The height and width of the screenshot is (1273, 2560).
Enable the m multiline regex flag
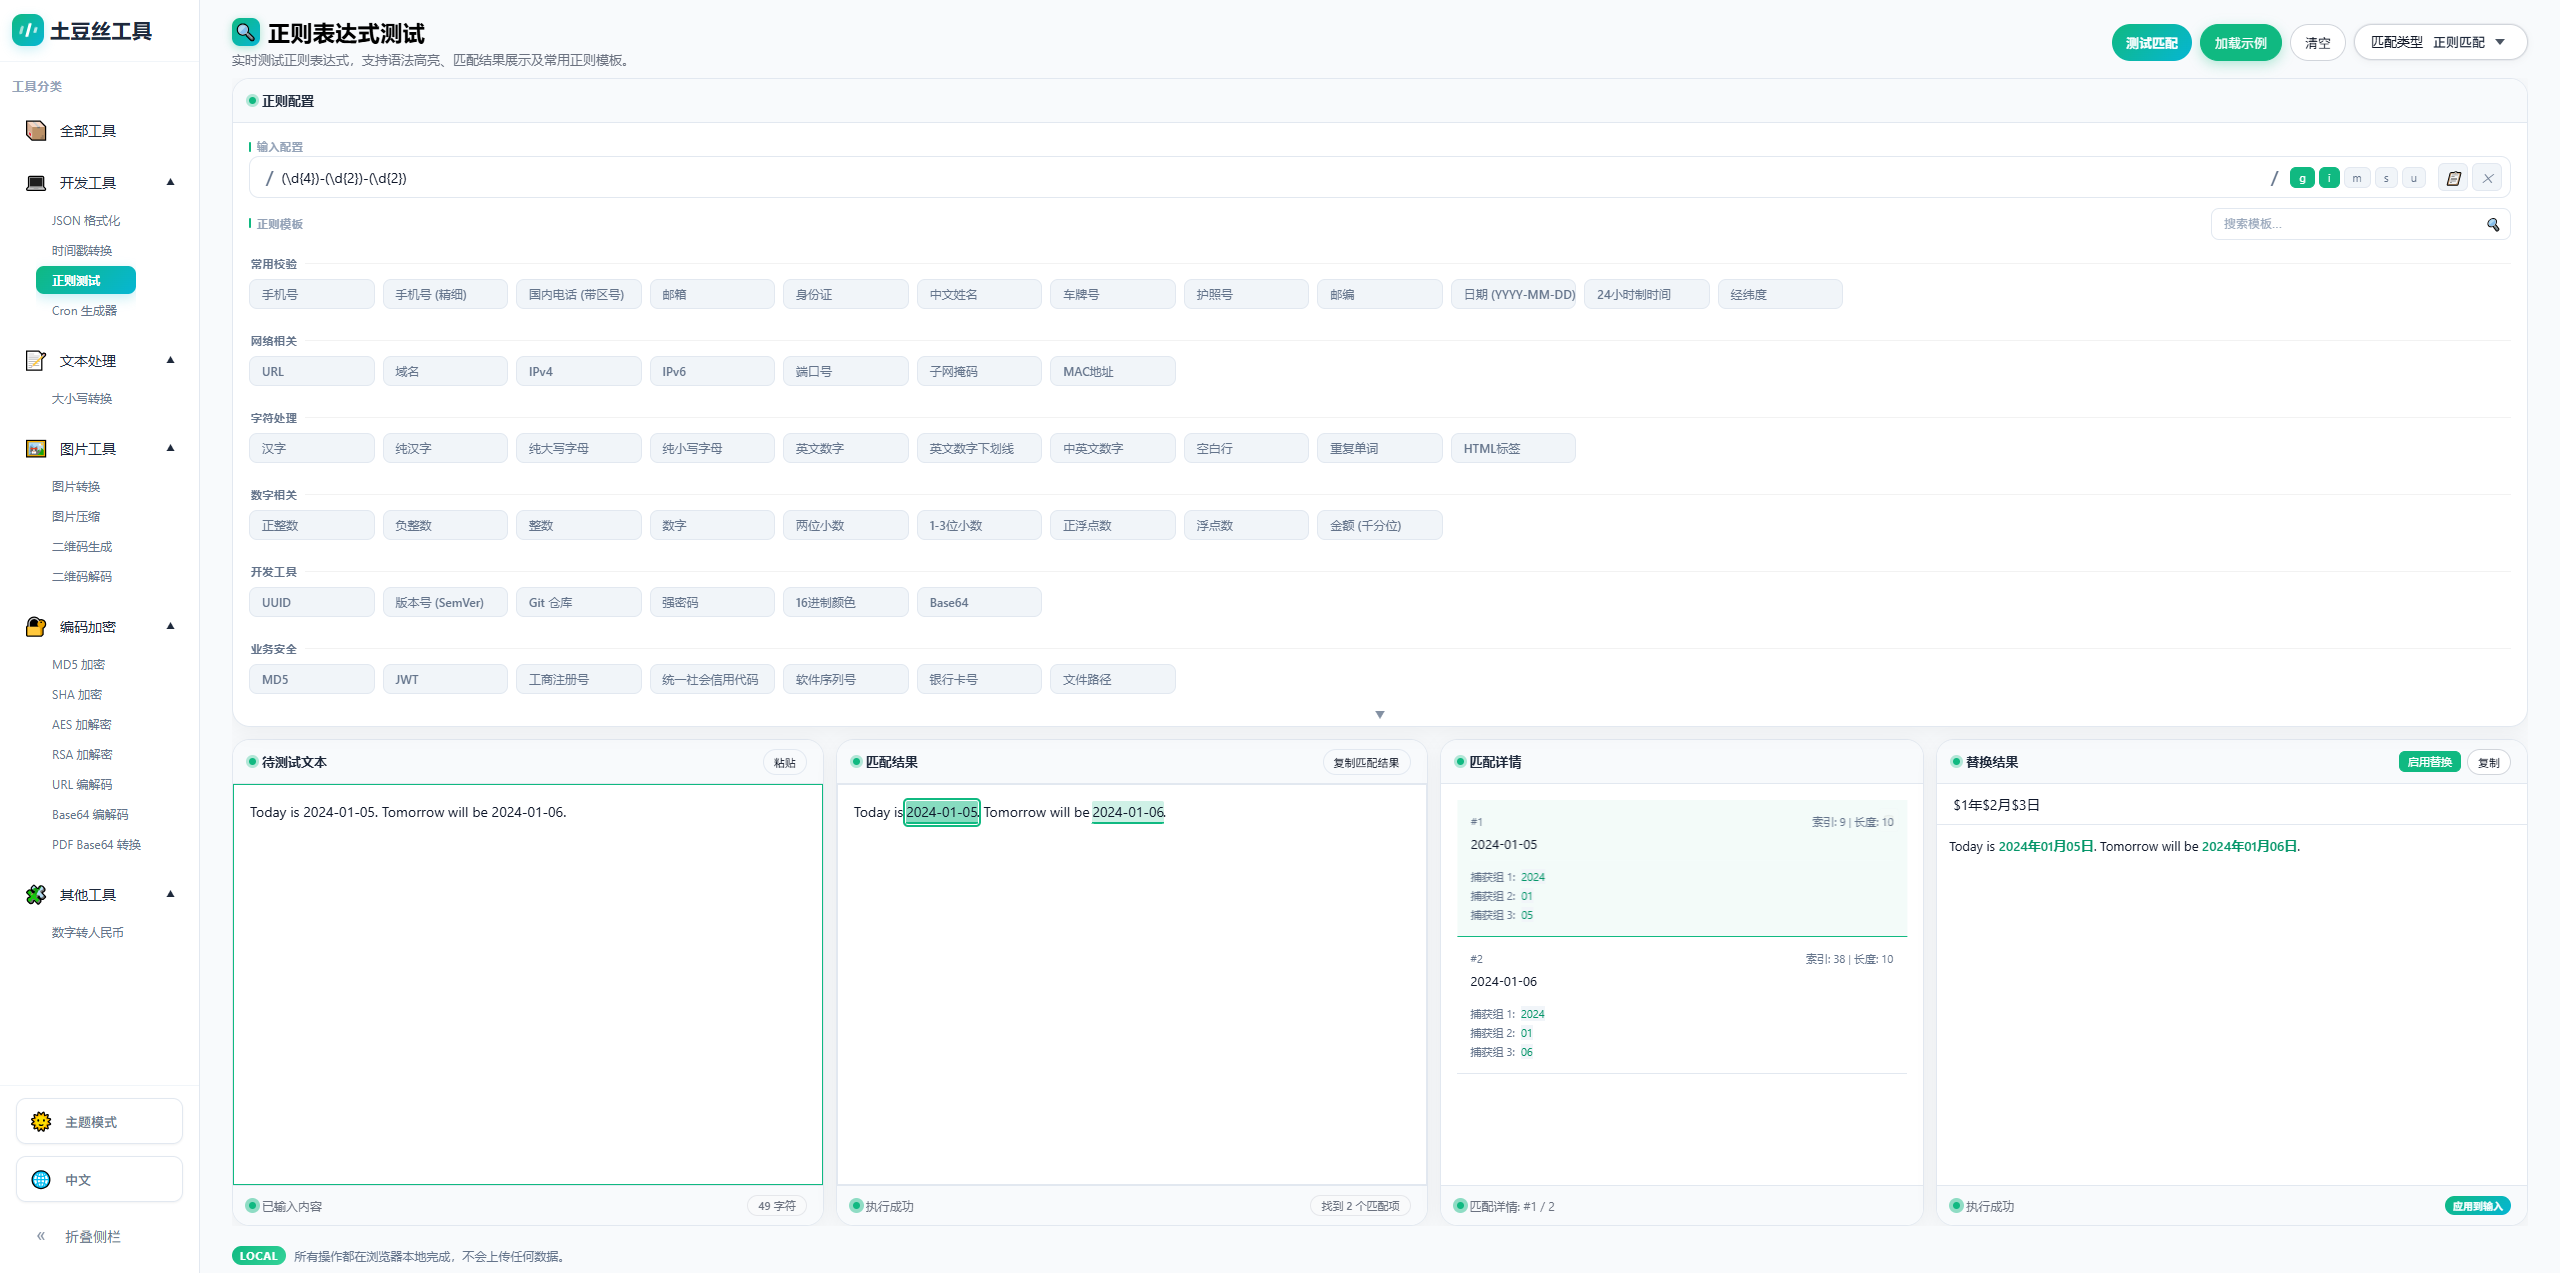(2357, 178)
